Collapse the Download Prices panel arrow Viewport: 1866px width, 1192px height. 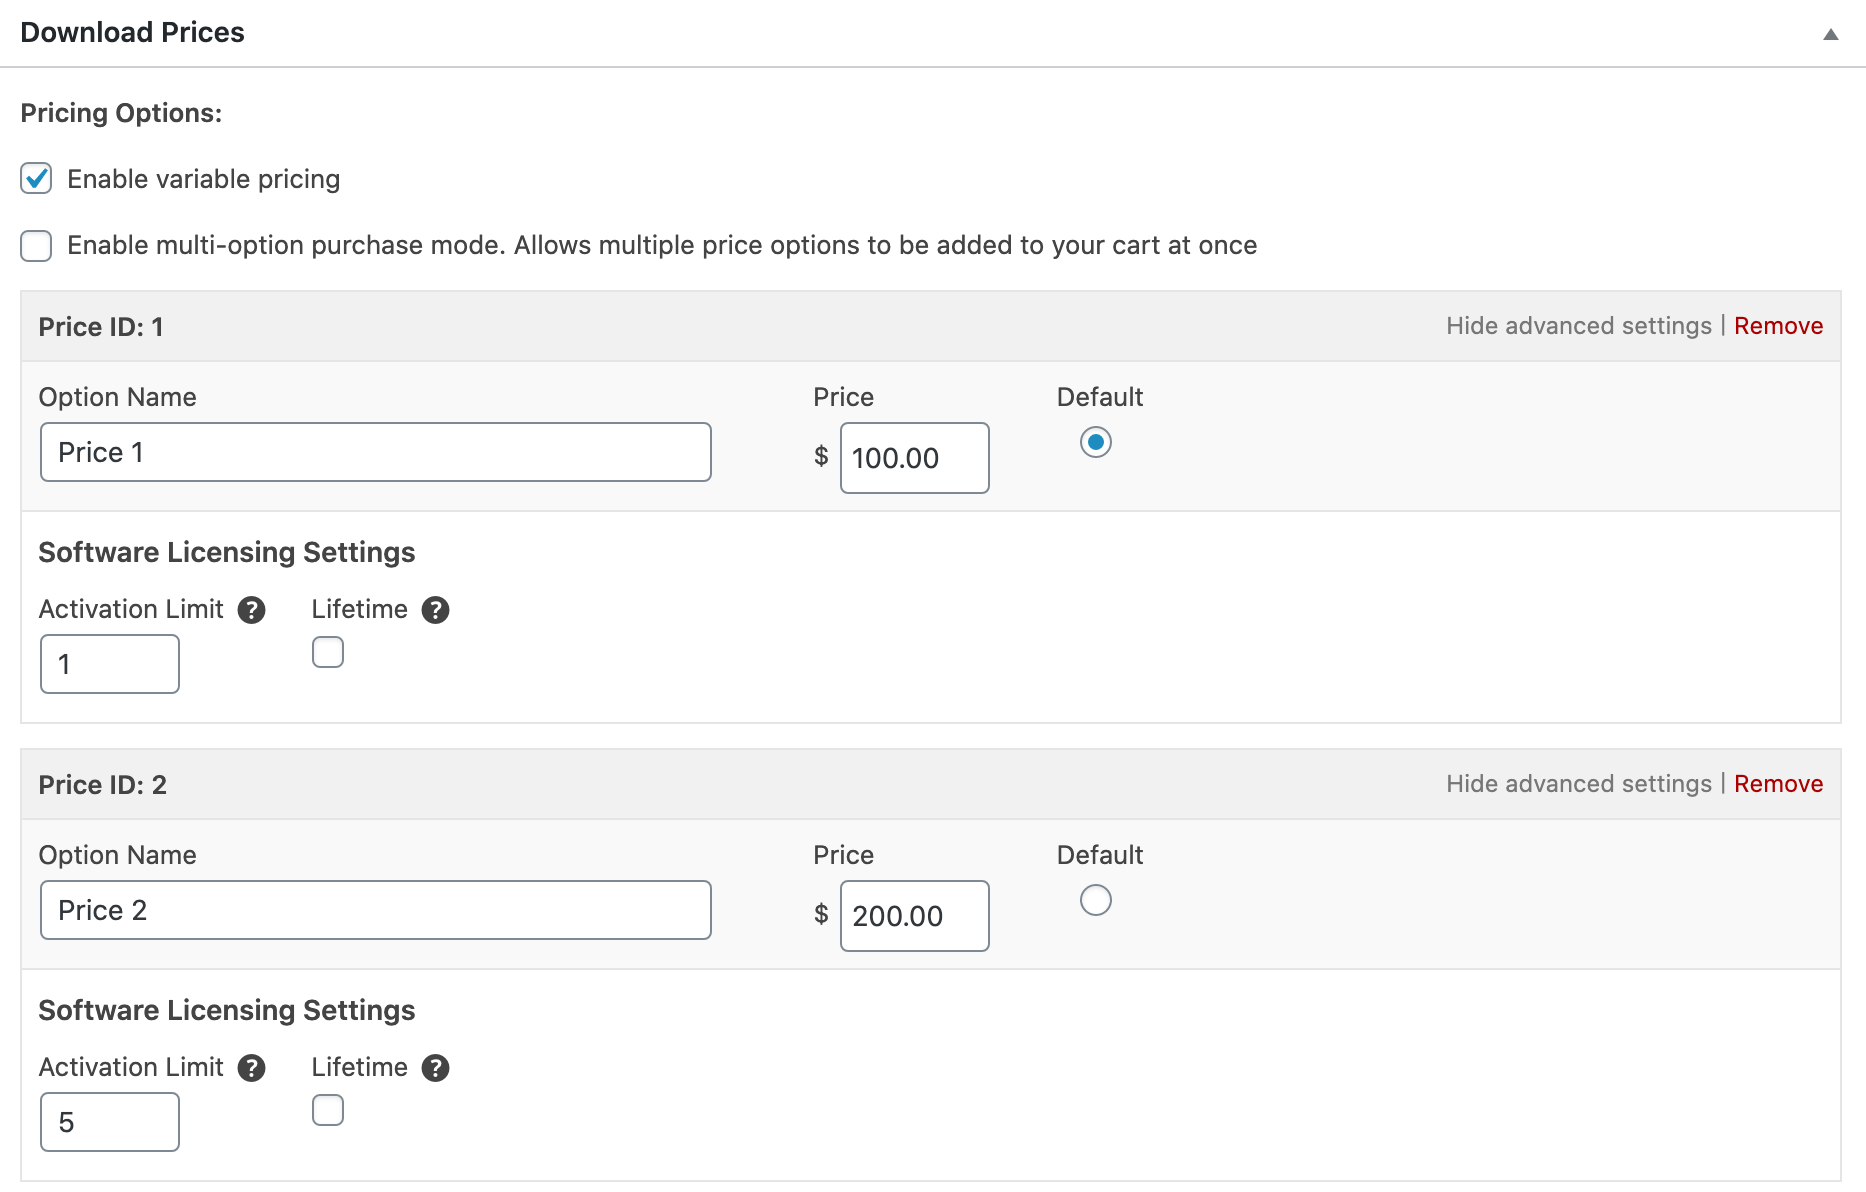[1830, 34]
